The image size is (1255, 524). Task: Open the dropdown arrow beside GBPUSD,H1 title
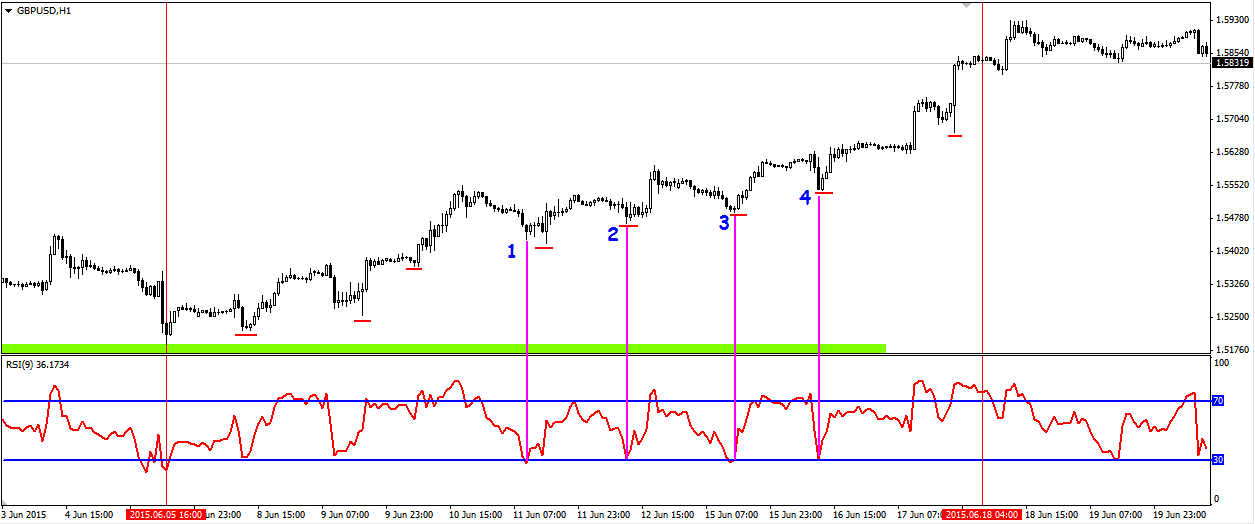tap(9, 10)
